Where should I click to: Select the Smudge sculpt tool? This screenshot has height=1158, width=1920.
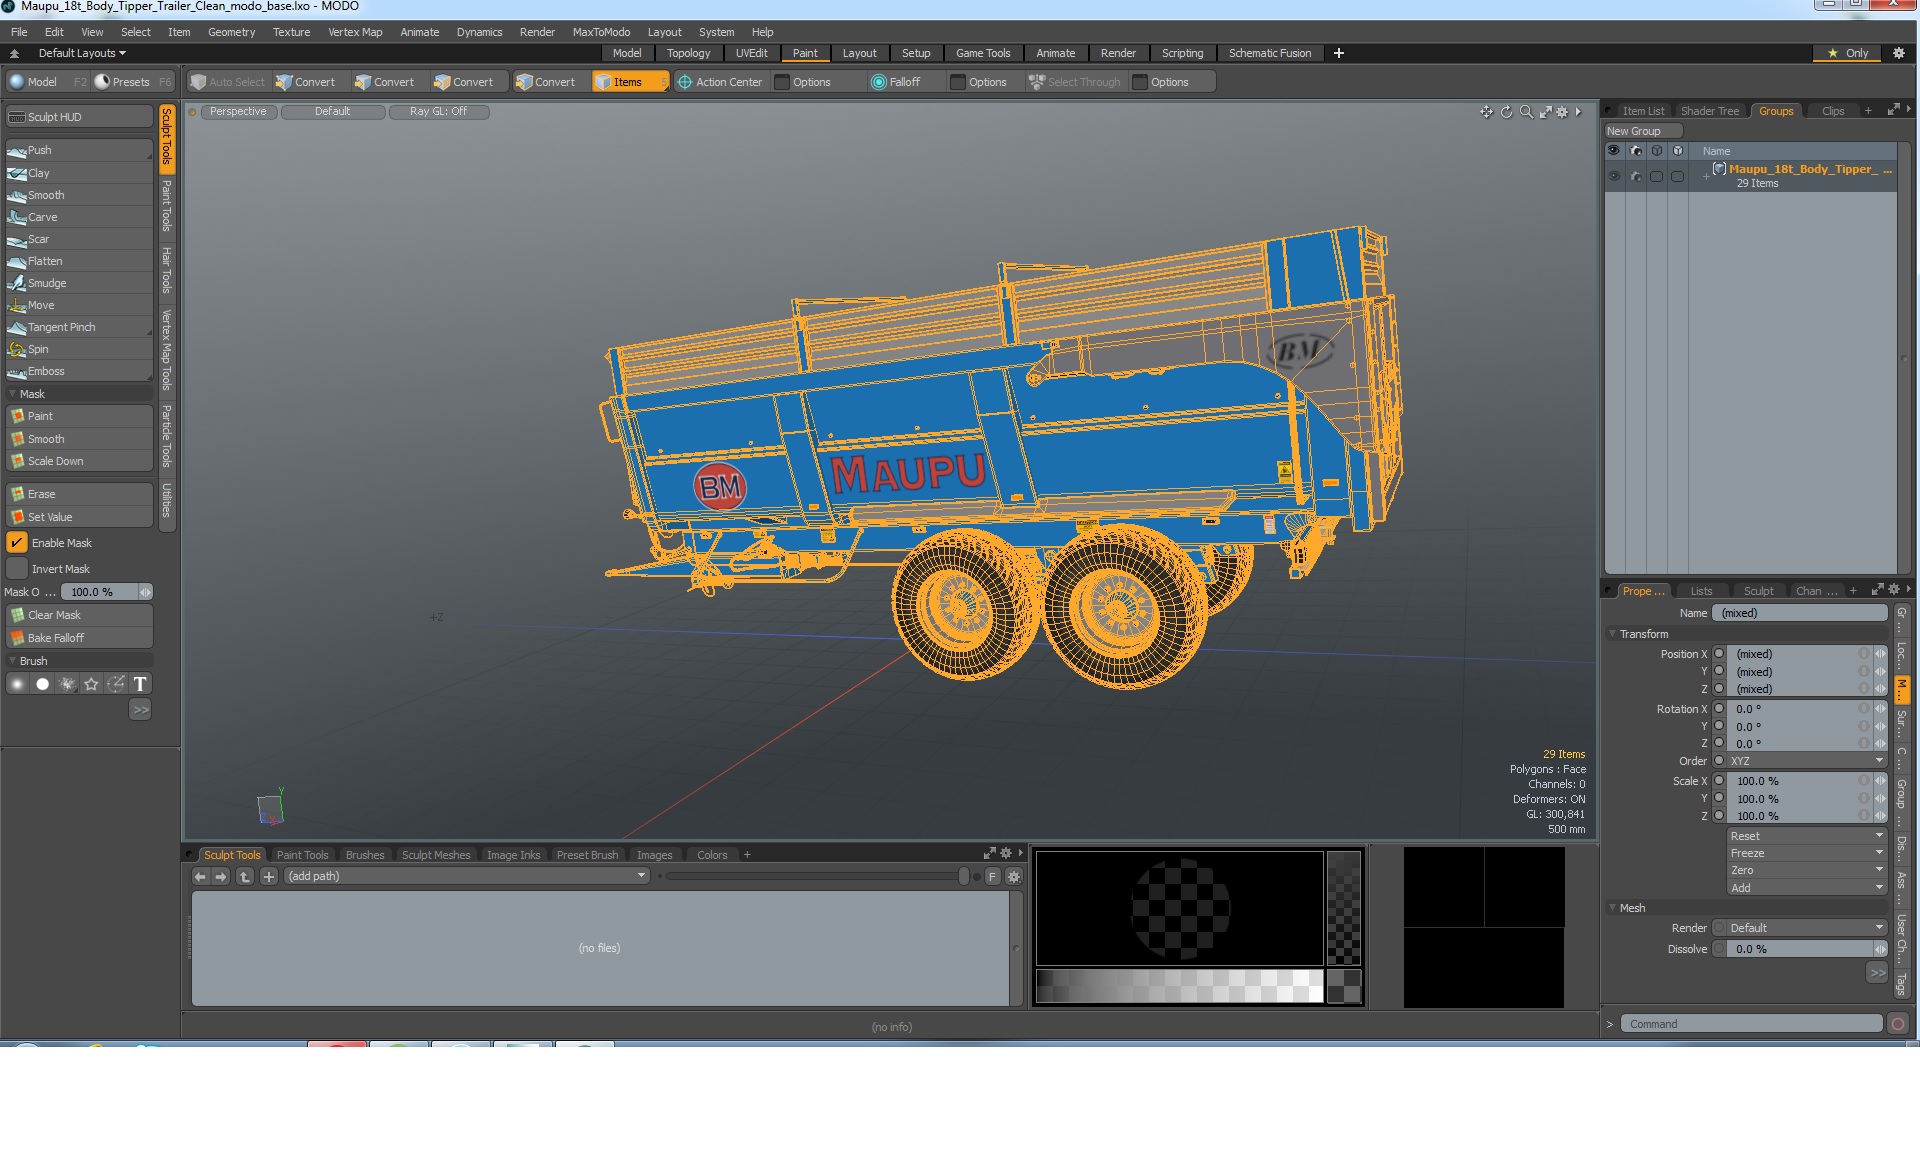coord(79,283)
